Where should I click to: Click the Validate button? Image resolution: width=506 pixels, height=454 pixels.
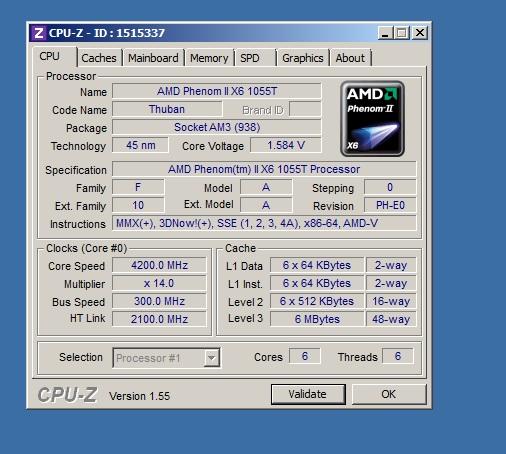308,394
